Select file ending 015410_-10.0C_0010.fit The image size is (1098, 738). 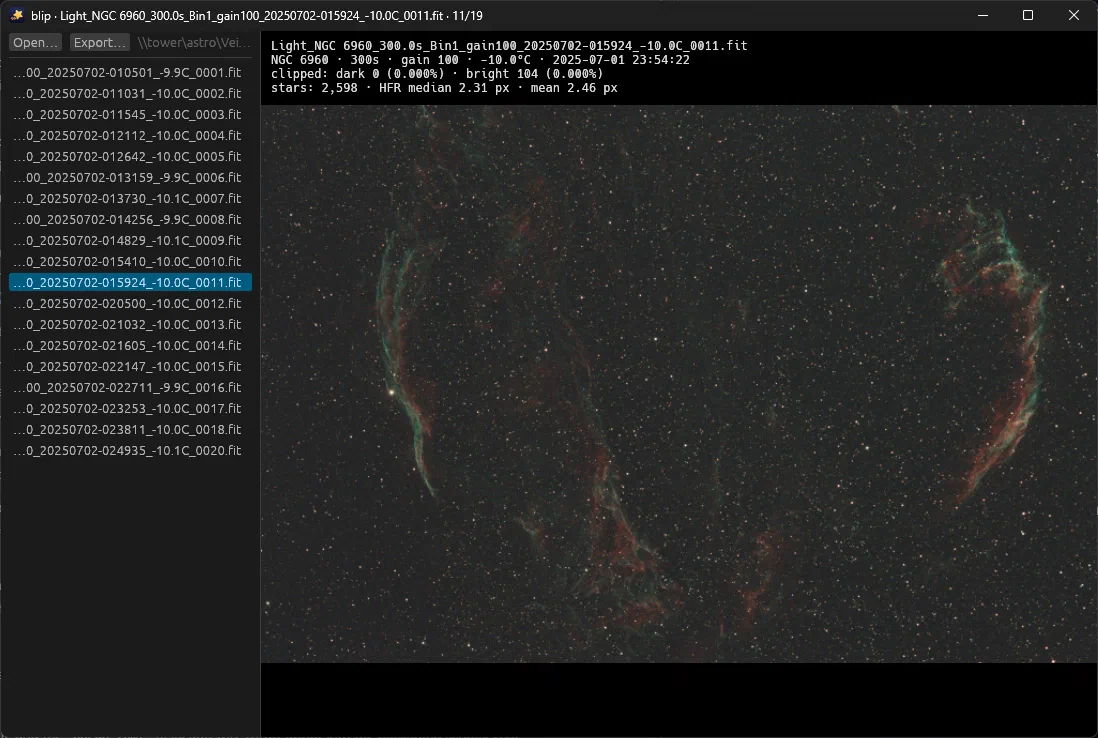(x=130, y=261)
